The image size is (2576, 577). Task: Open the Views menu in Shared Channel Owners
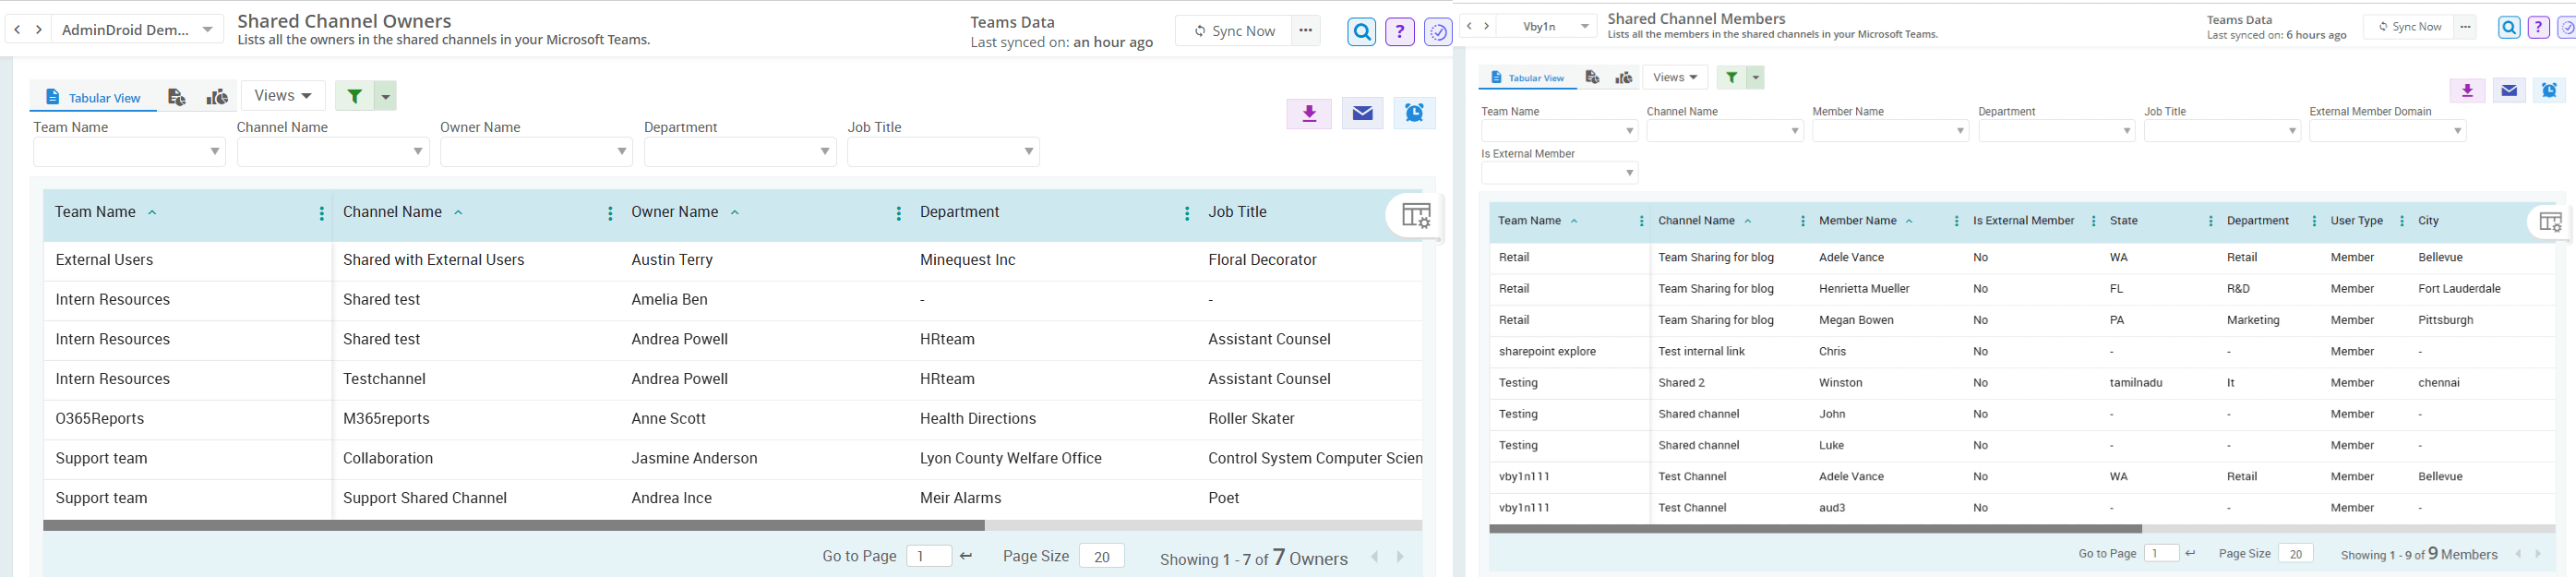(283, 96)
